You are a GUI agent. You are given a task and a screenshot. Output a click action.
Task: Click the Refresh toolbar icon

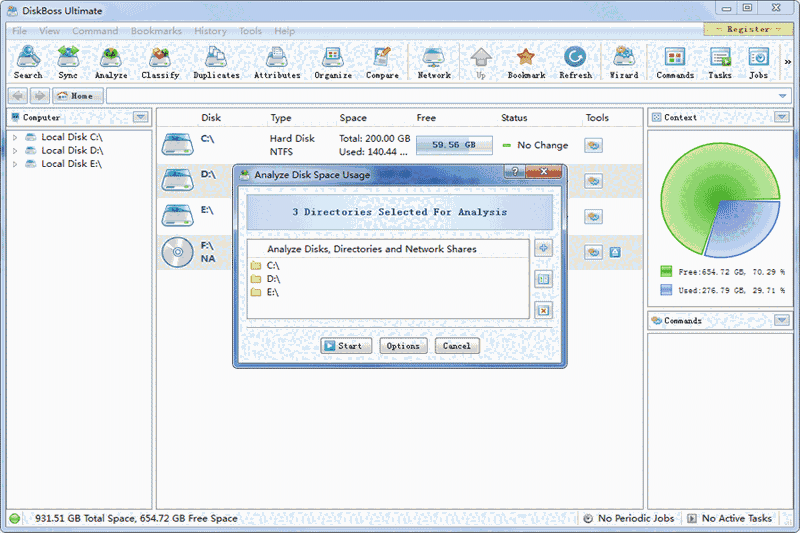(x=575, y=62)
